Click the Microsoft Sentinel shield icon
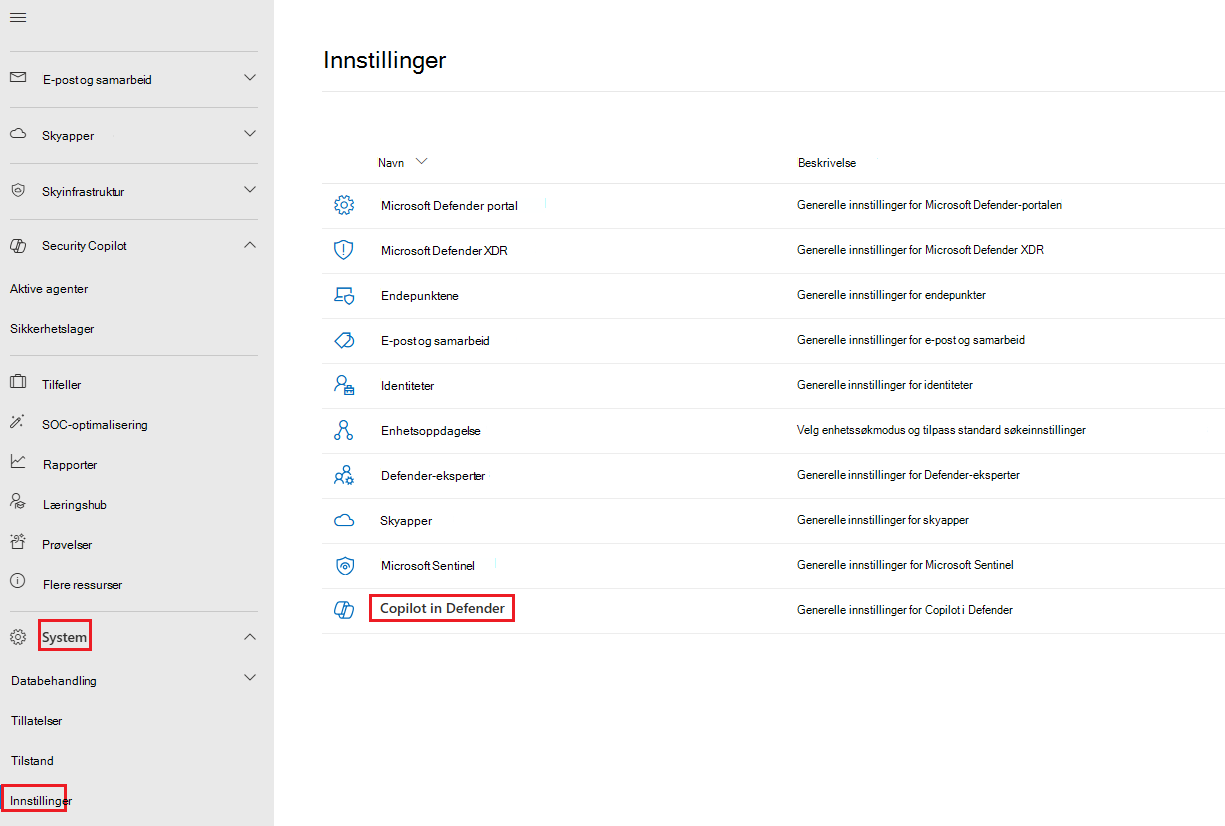 click(x=344, y=565)
